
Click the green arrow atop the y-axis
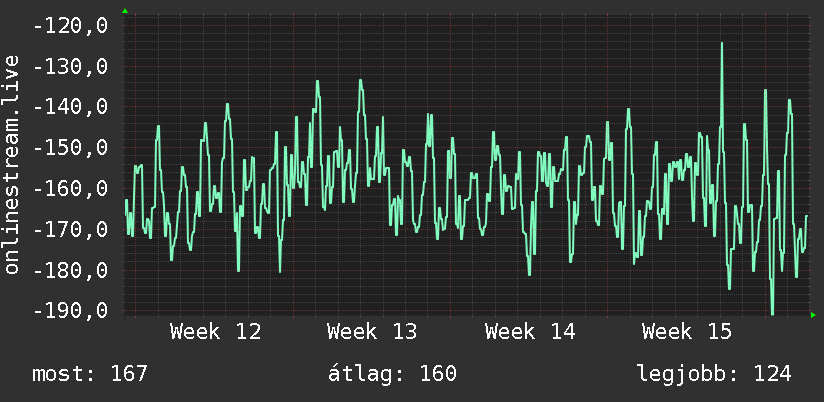125,11
